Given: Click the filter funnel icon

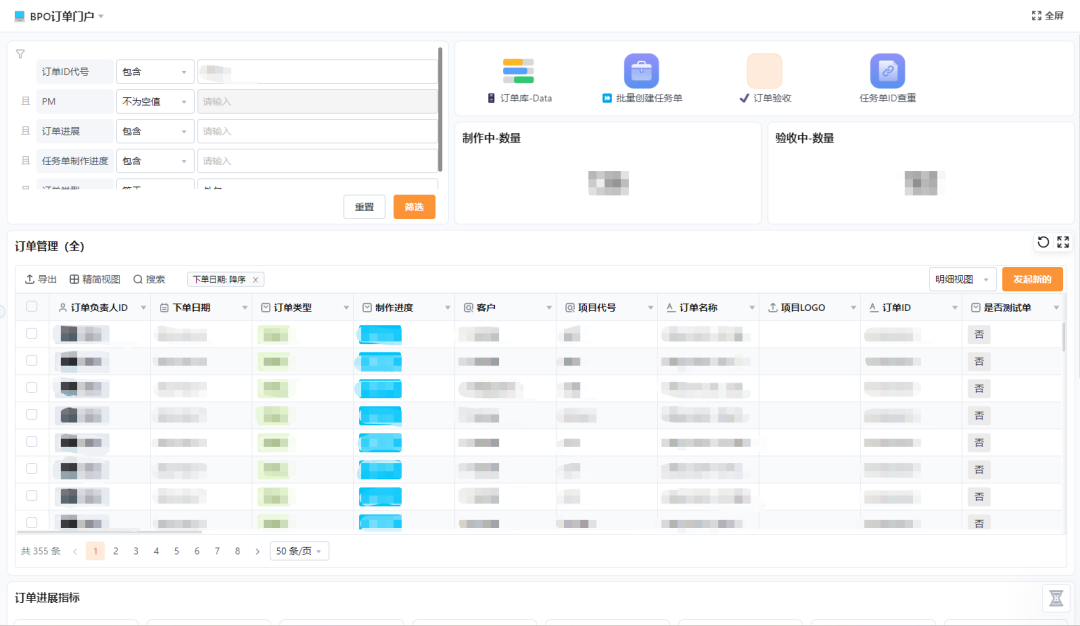Looking at the screenshot, I should [x=20, y=54].
